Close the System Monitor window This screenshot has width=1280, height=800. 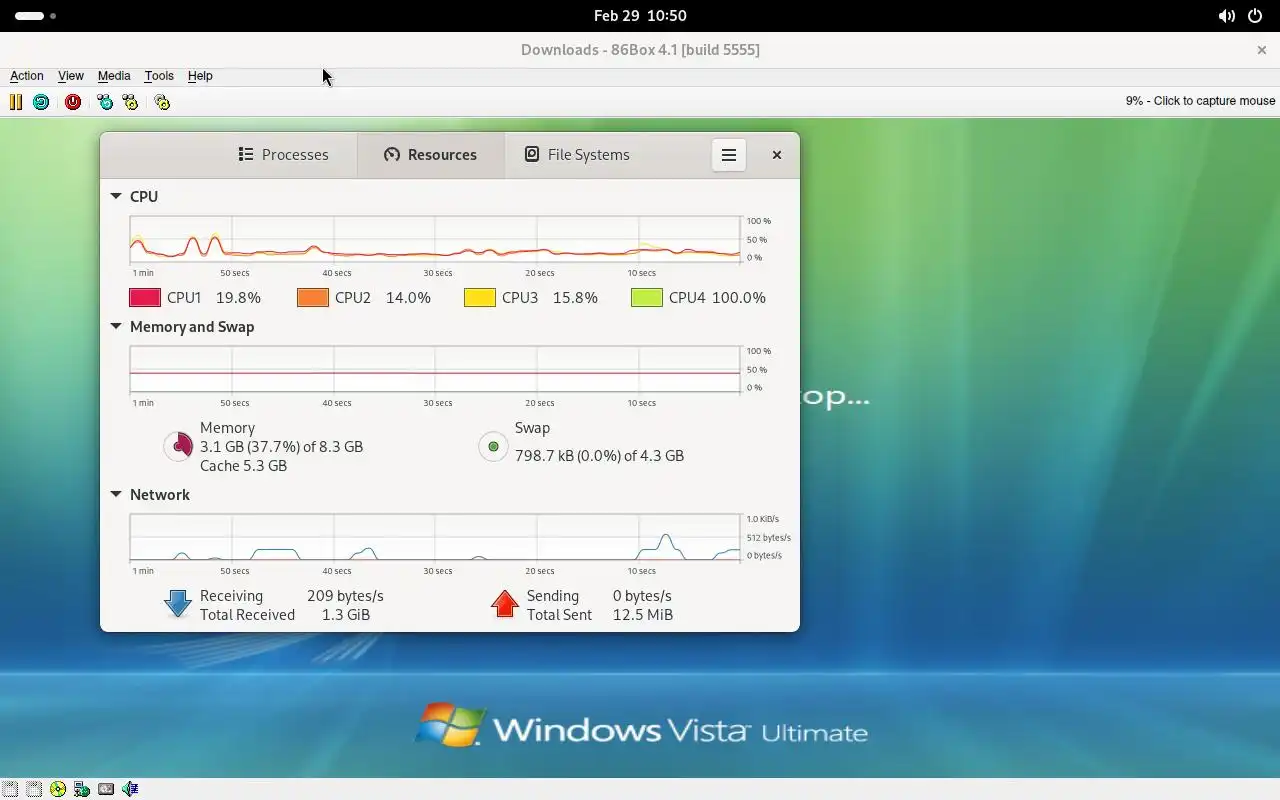click(777, 155)
